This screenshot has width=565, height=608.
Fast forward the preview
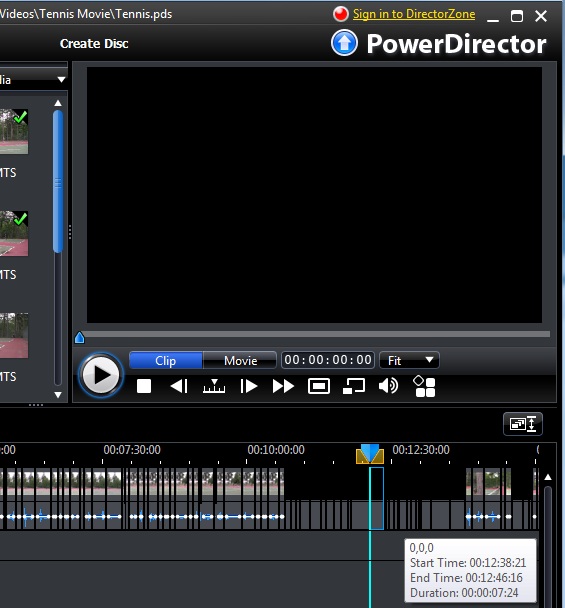[283, 386]
